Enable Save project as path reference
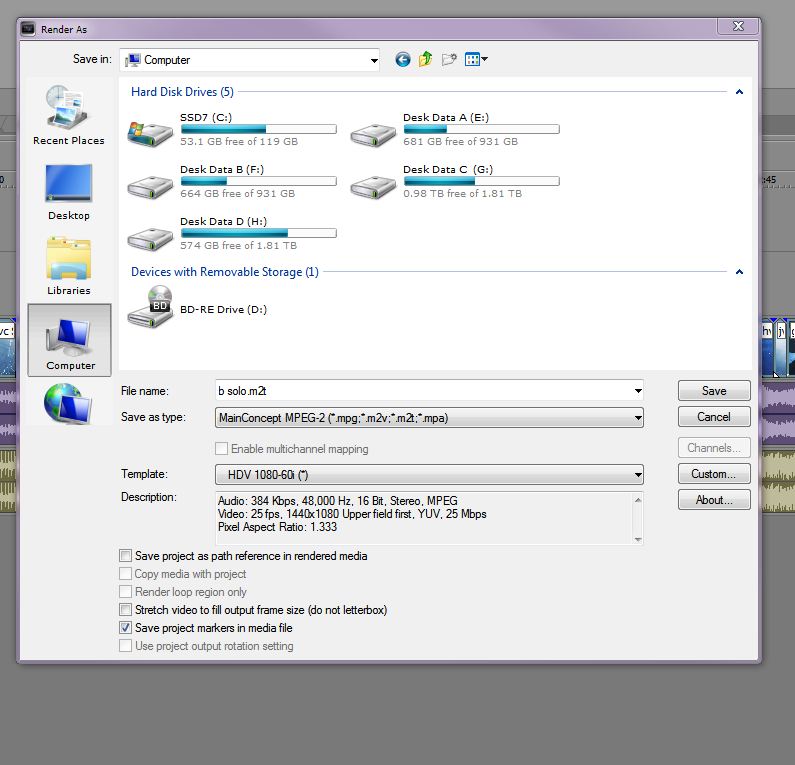 [x=125, y=556]
